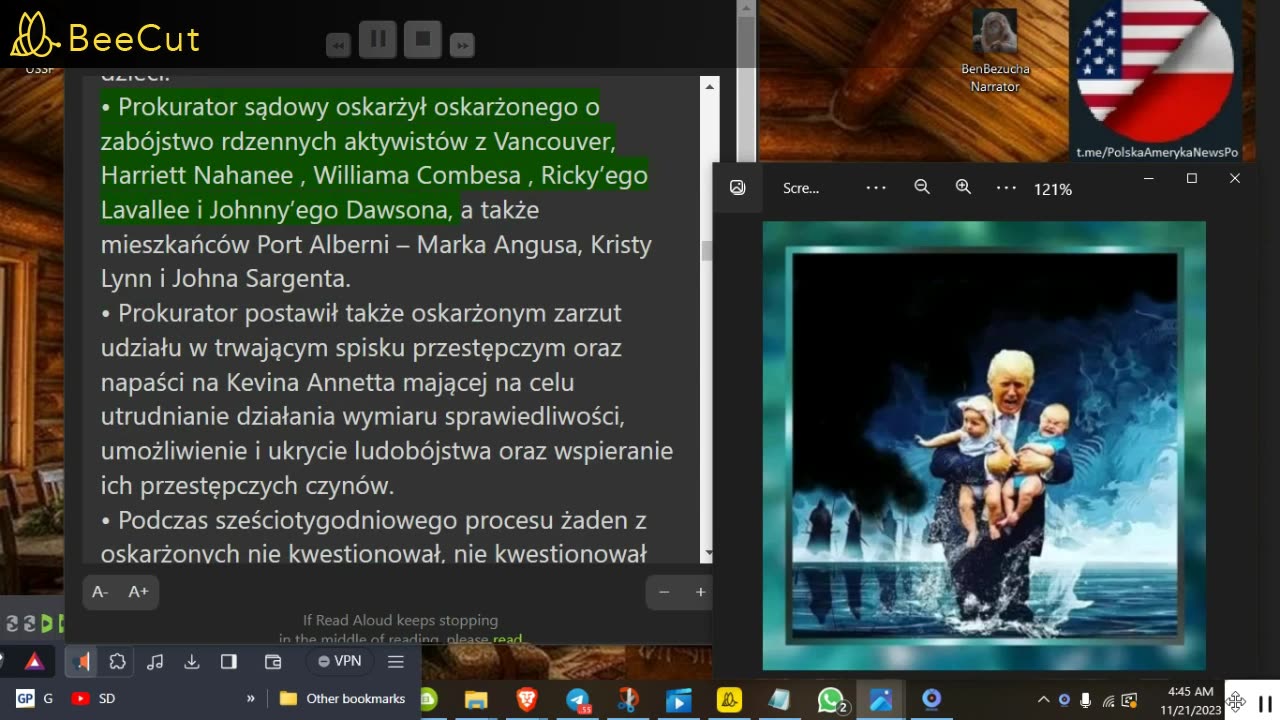Screen dimensions: 1280x720
Task: Click the minus window size button
Action: (x=664, y=592)
